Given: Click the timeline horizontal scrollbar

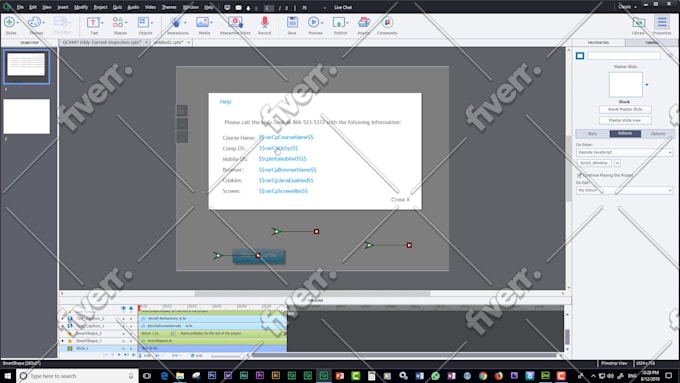Looking at the screenshot, I should click(403, 355).
